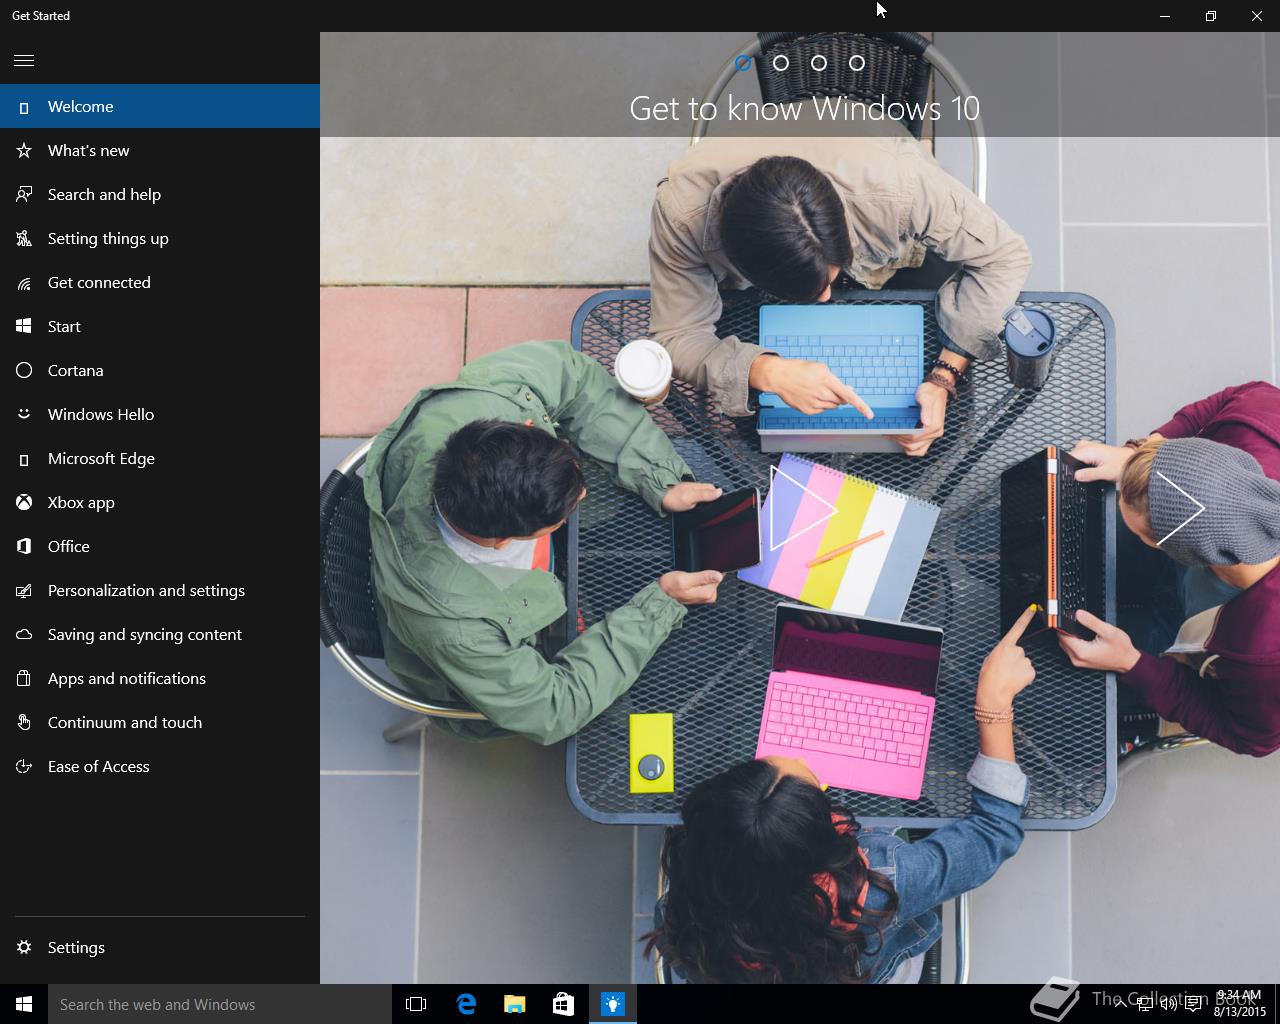
Task: Click the Apps and notifications bag icon
Action: point(24,679)
